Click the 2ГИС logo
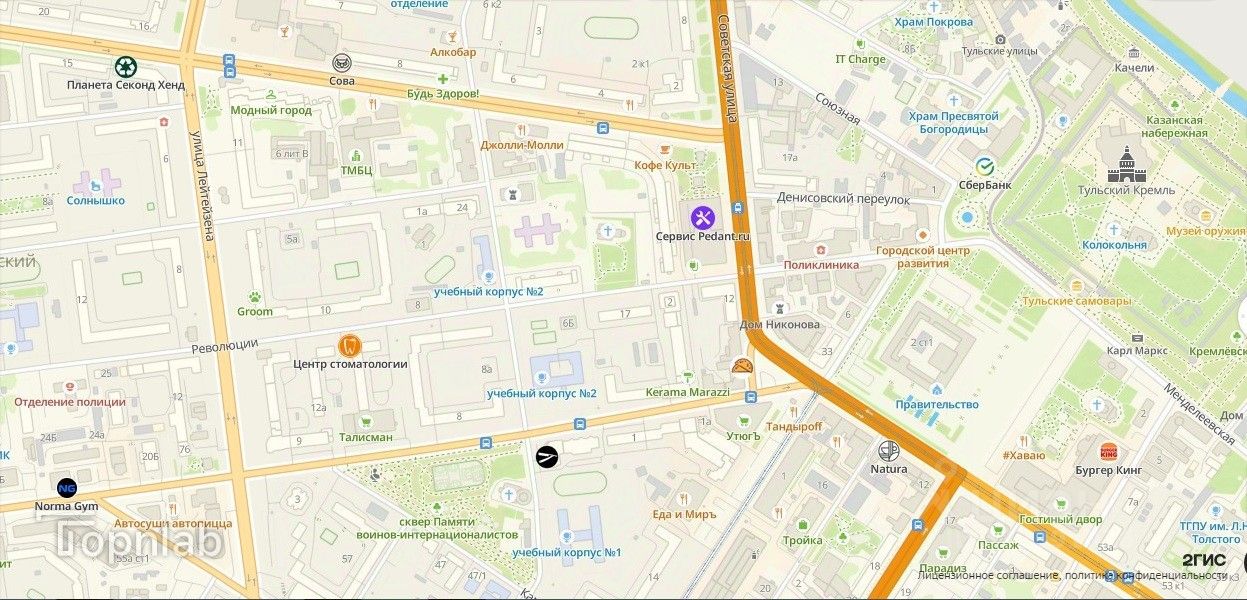 [x=1203, y=560]
